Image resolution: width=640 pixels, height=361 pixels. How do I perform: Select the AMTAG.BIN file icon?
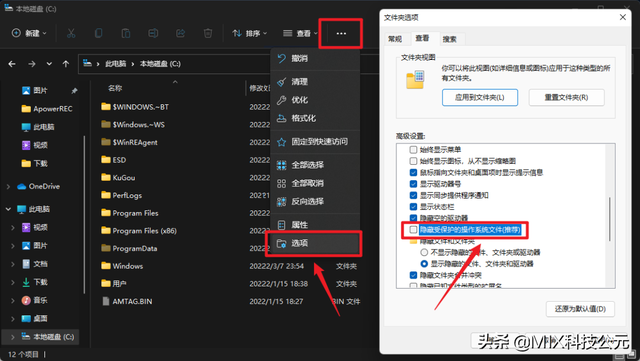pyautogui.click(x=106, y=301)
